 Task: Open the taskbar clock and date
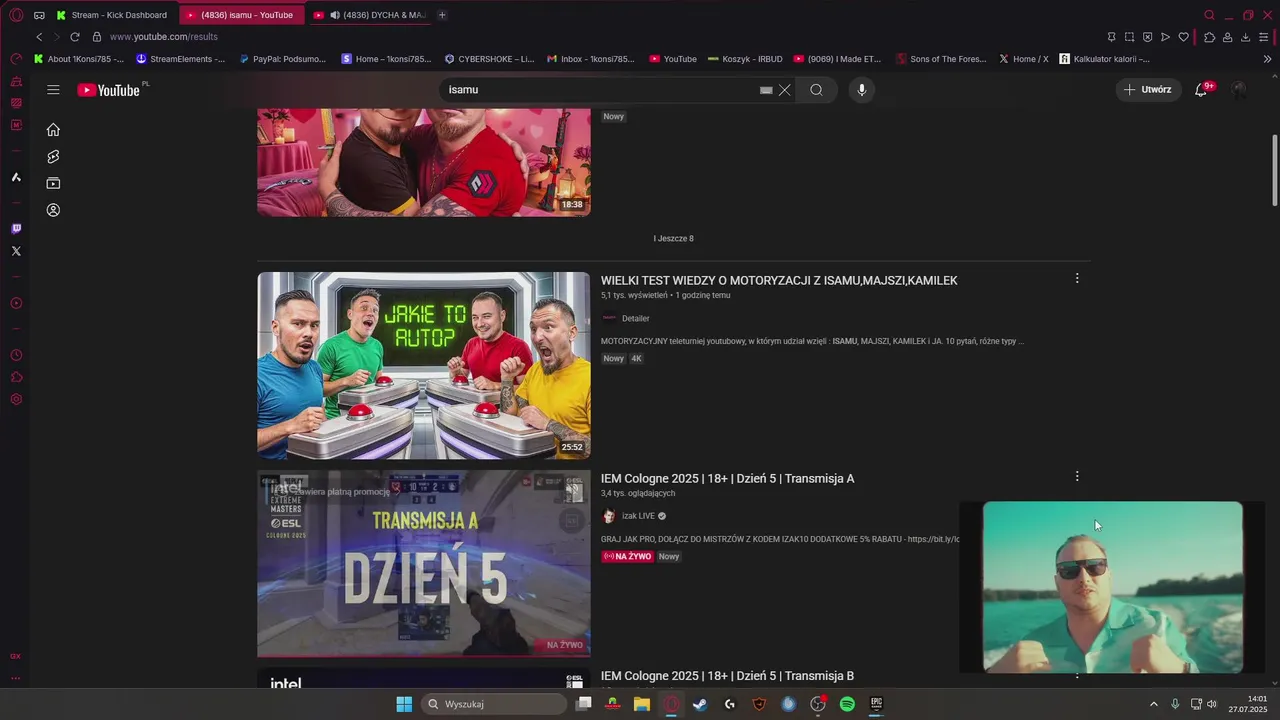click(1248, 704)
